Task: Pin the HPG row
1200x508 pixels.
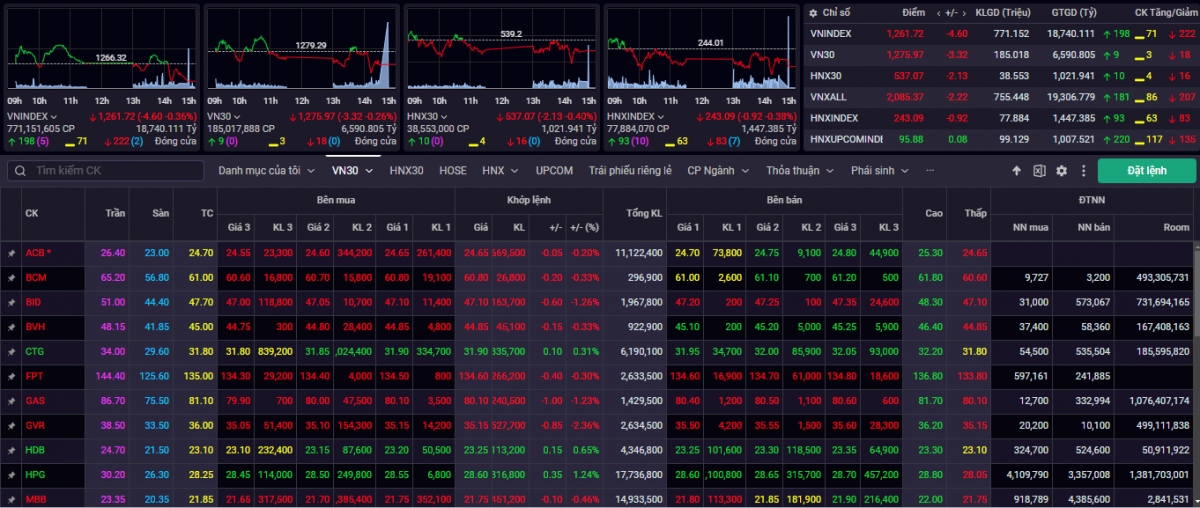Action: [x=11, y=474]
